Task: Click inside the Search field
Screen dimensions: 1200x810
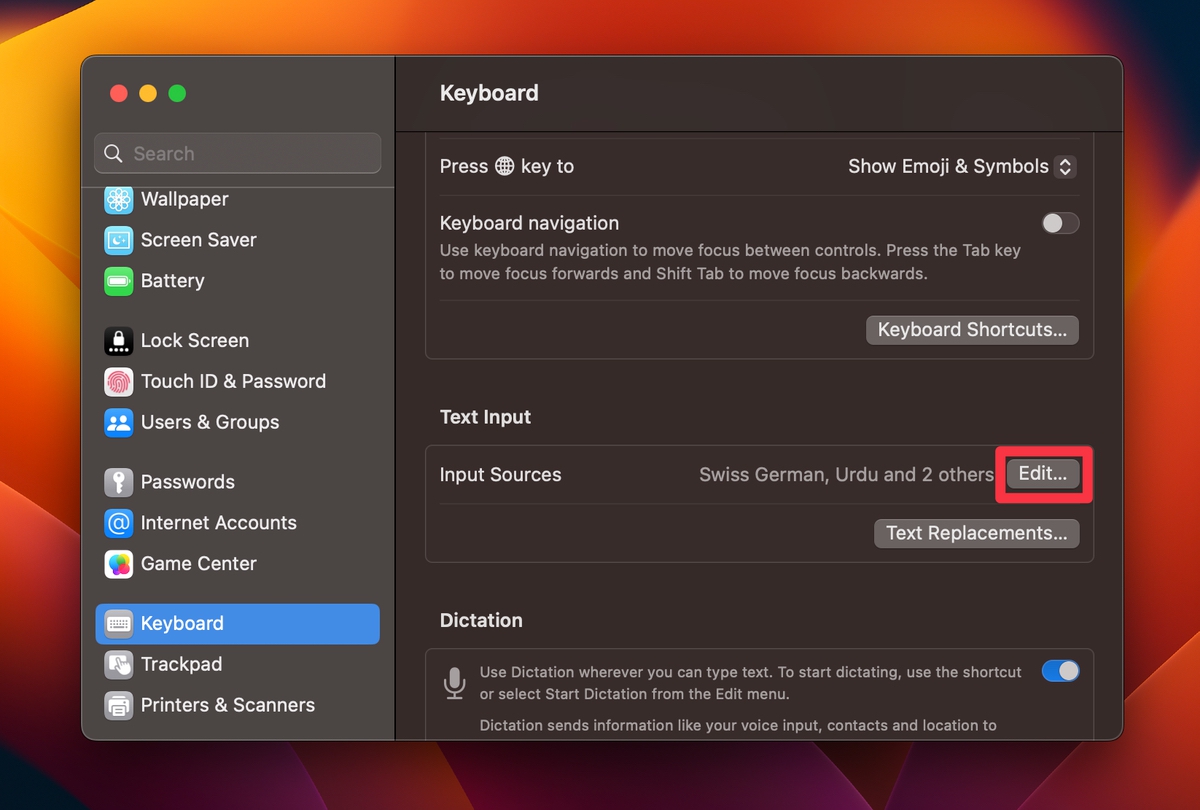Action: tap(237, 153)
